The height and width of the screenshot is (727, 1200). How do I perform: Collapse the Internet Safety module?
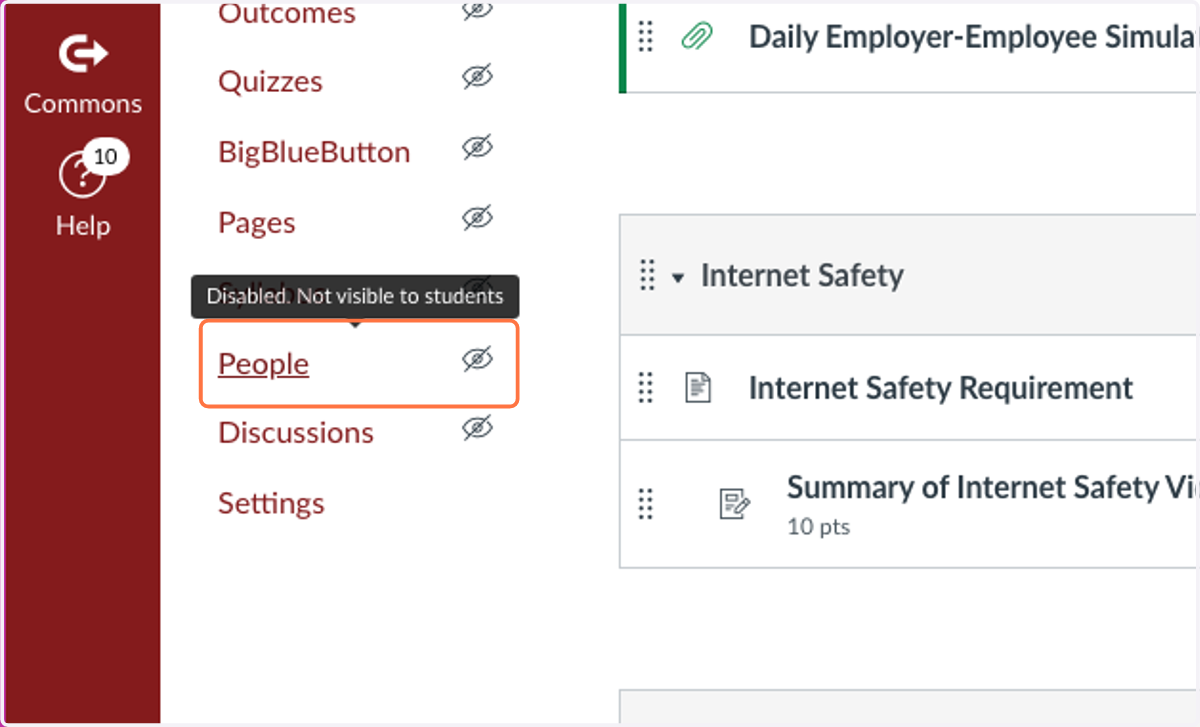pos(678,277)
